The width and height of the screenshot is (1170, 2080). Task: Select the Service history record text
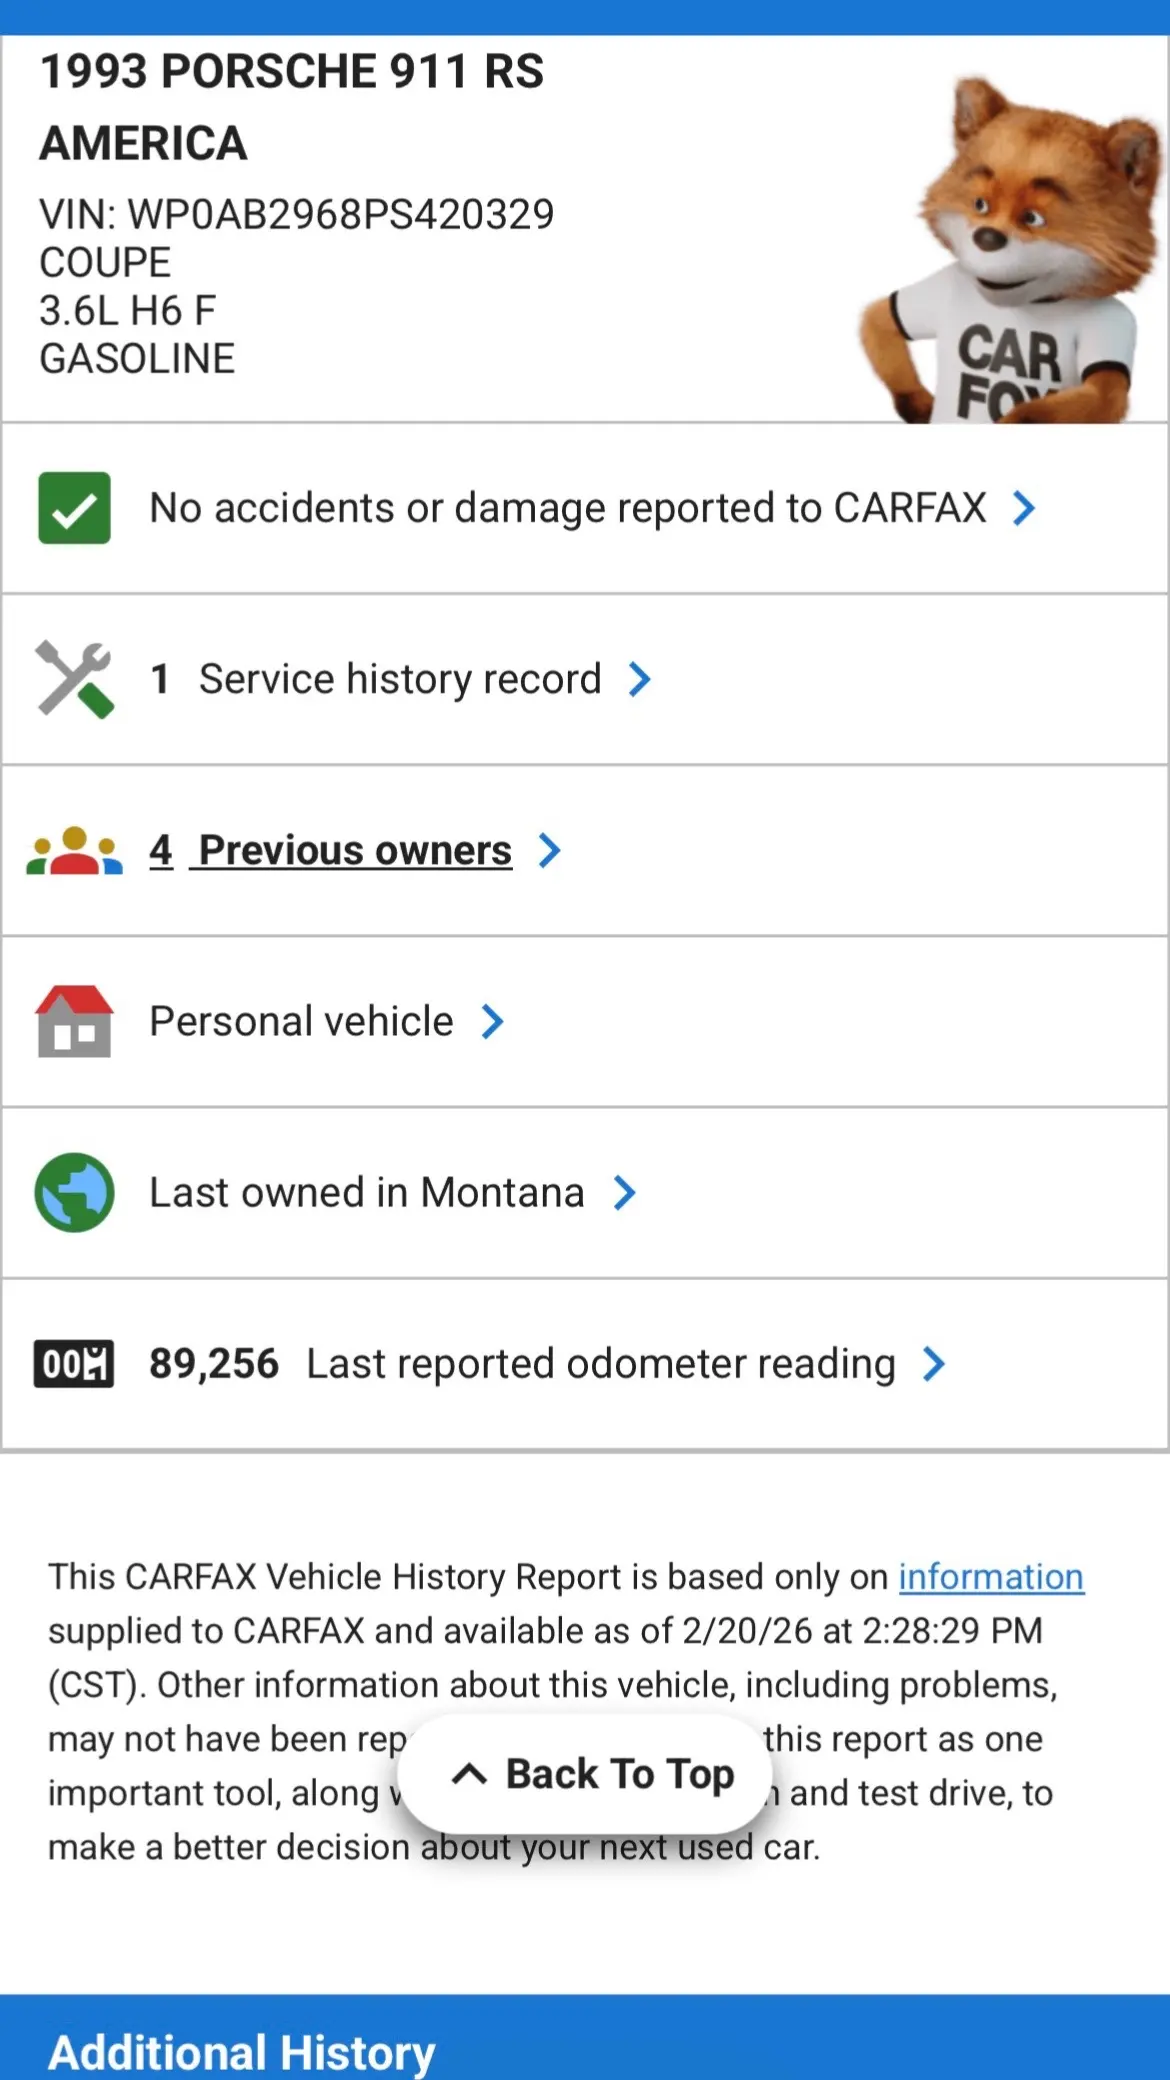point(400,679)
